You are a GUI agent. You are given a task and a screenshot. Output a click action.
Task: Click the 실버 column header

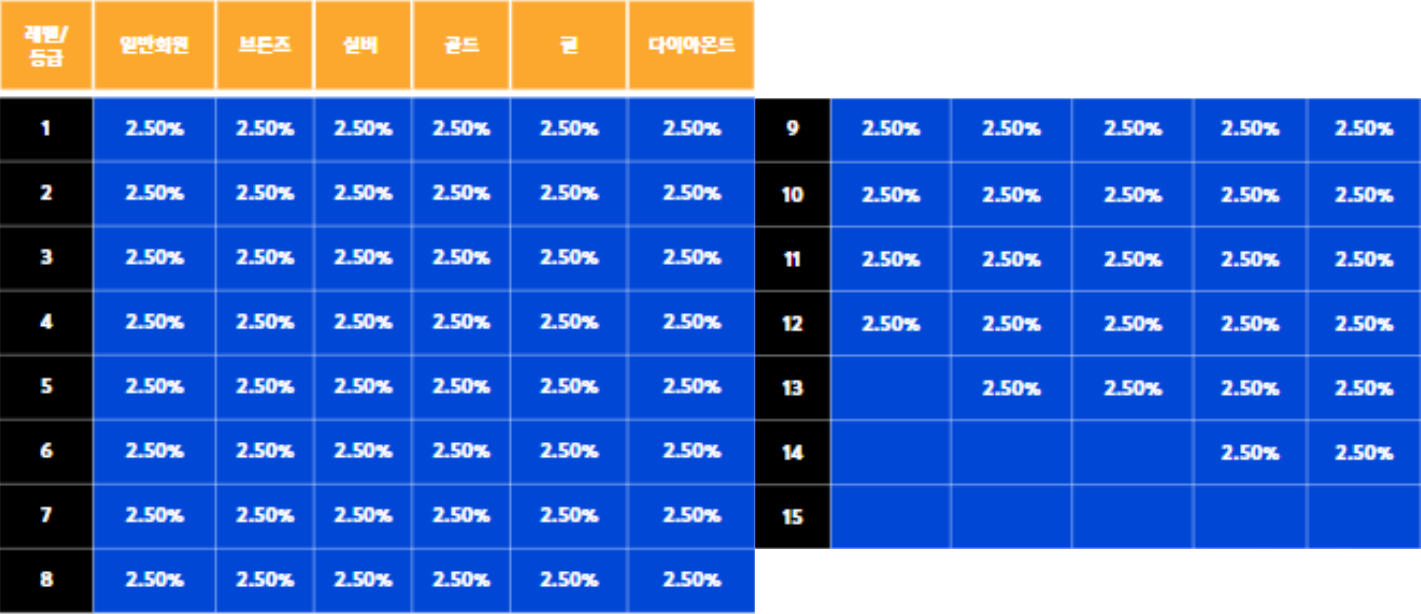click(363, 45)
